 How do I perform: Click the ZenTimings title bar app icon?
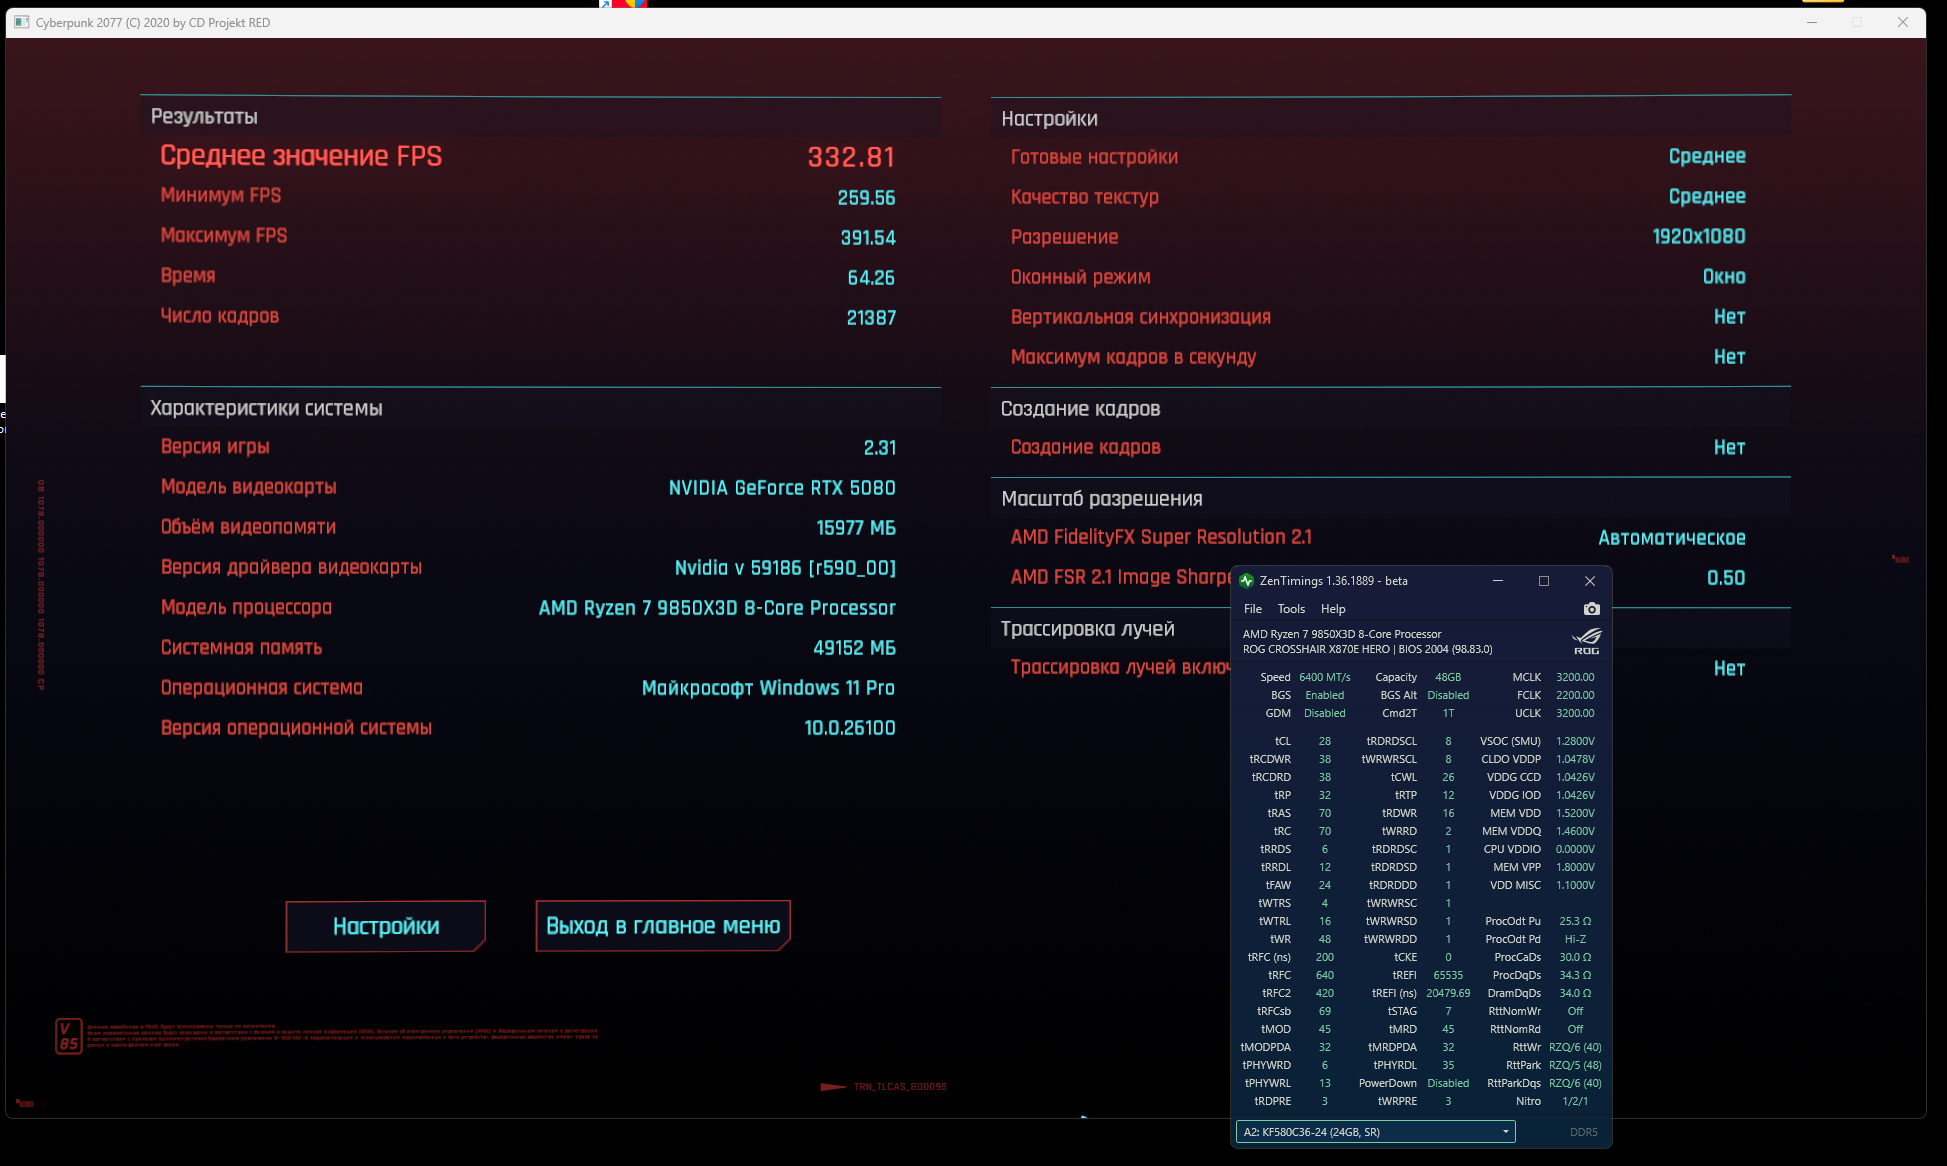(x=1246, y=581)
